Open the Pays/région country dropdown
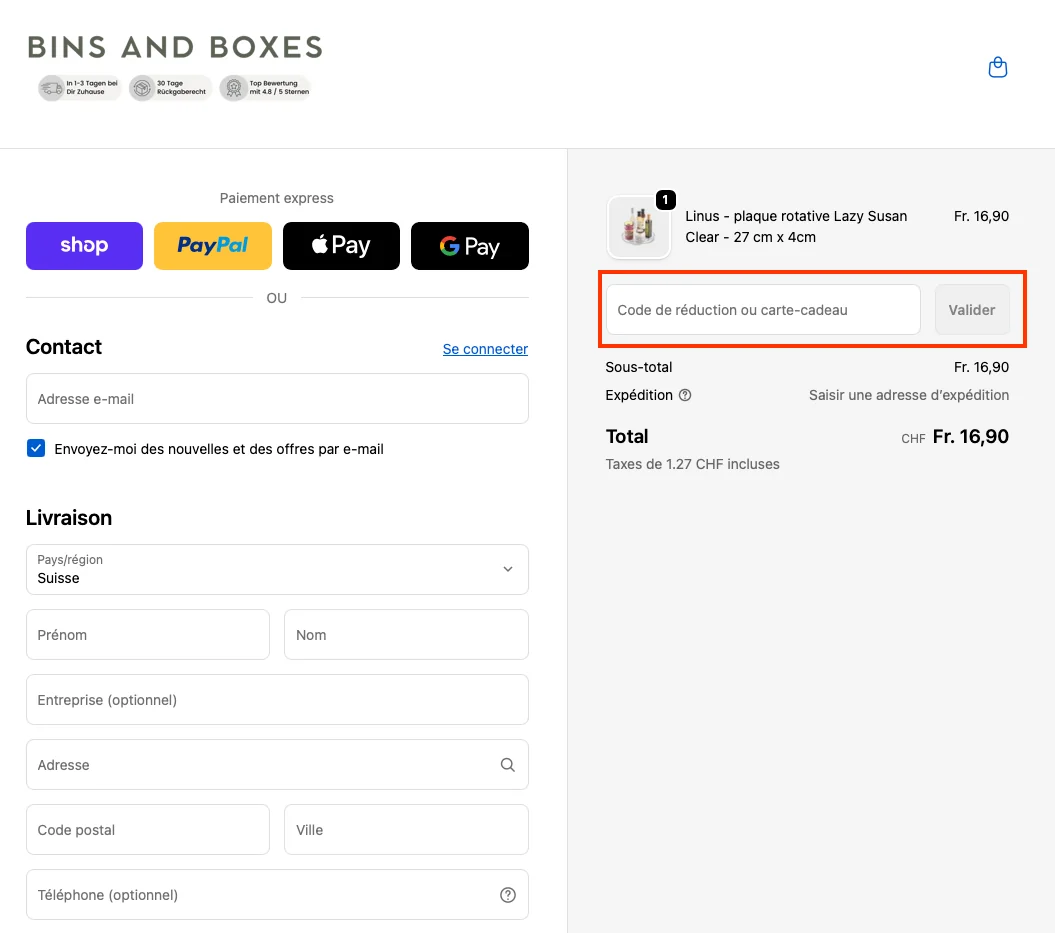Screen dimensions: 1055x933 (277, 569)
